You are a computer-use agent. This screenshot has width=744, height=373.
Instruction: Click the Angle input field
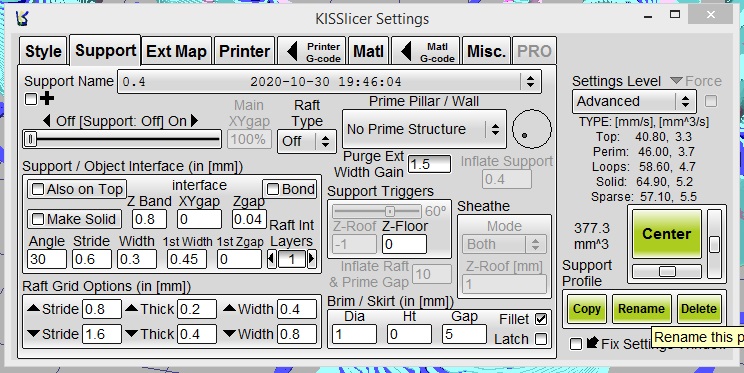46,260
